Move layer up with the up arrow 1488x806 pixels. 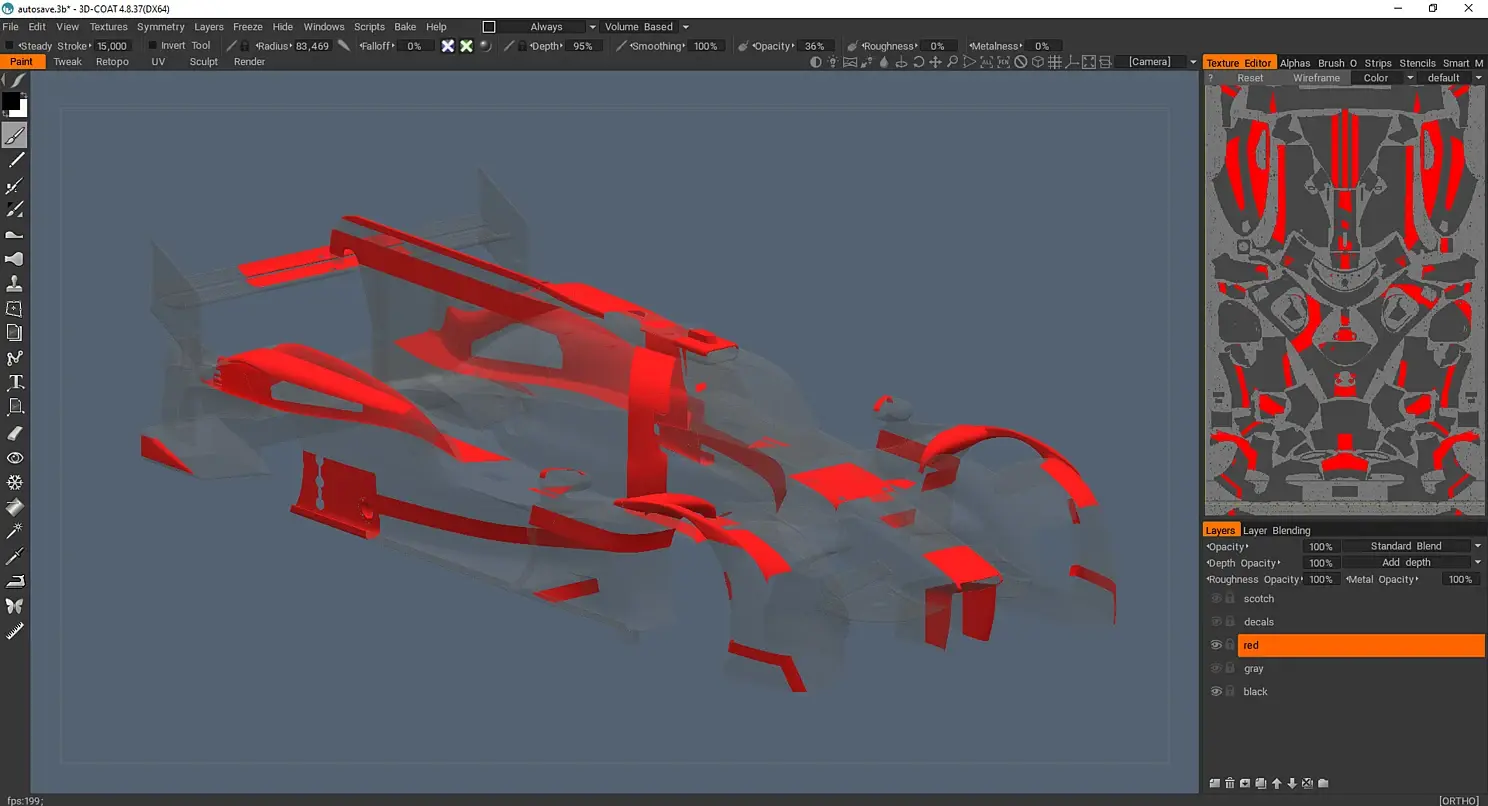(1277, 783)
